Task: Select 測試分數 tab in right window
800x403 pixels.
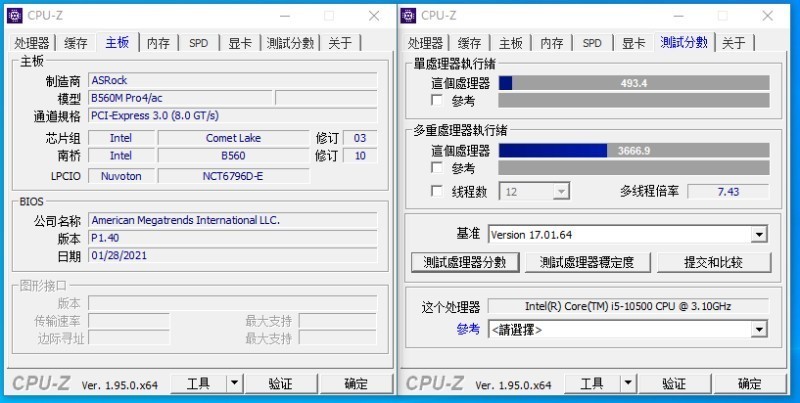Action: pyautogui.click(x=684, y=42)
